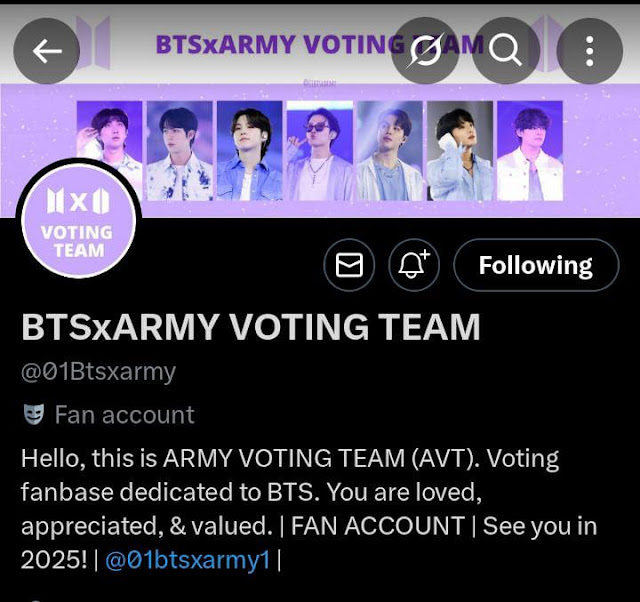Tap the Fan account mask icon

[33, 414]
